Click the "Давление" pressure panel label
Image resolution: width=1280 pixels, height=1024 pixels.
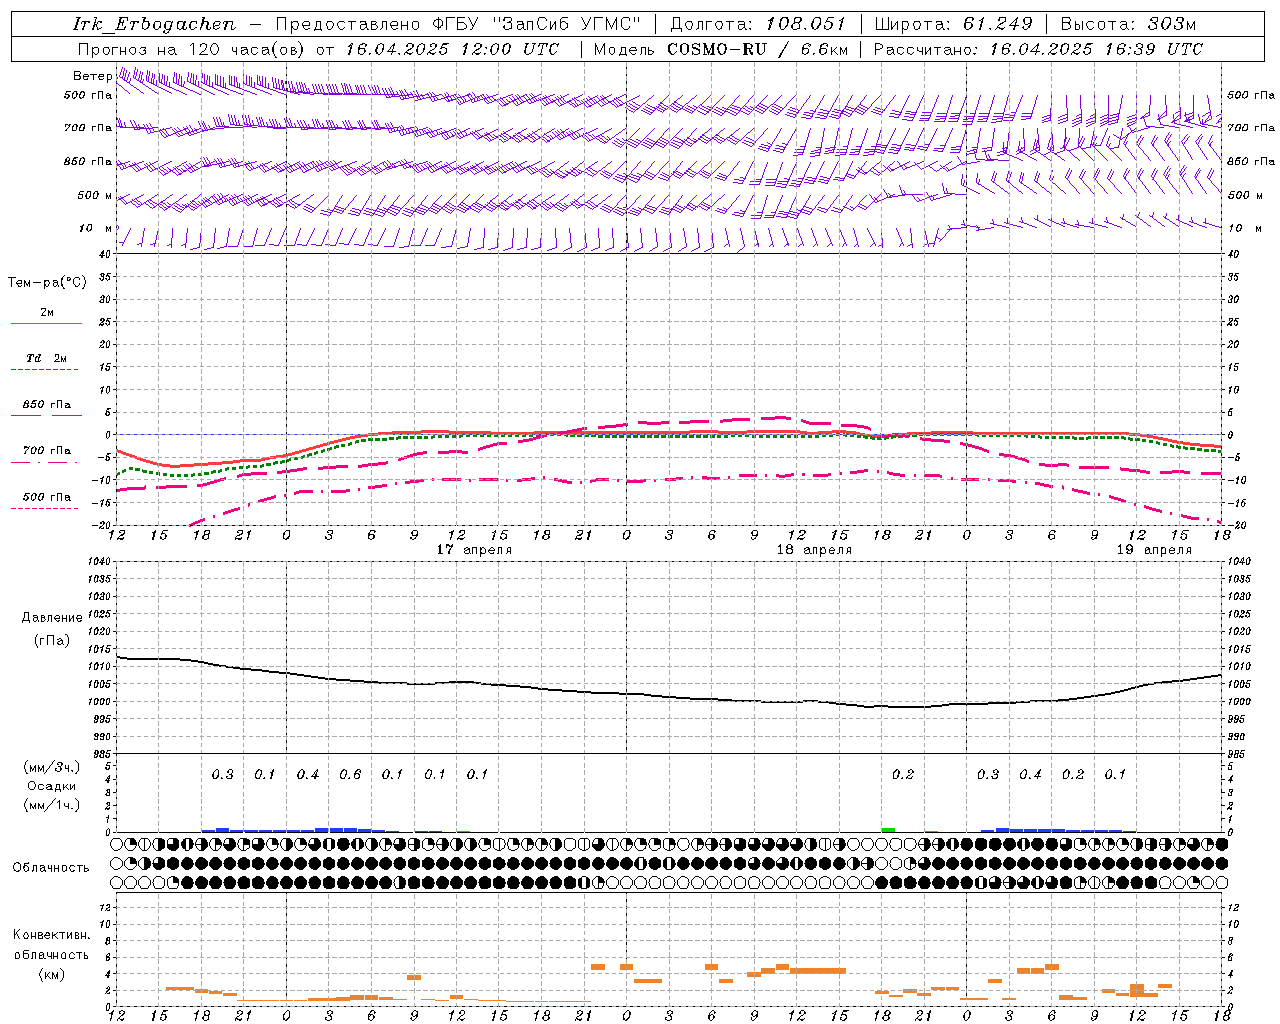(52, 618)
